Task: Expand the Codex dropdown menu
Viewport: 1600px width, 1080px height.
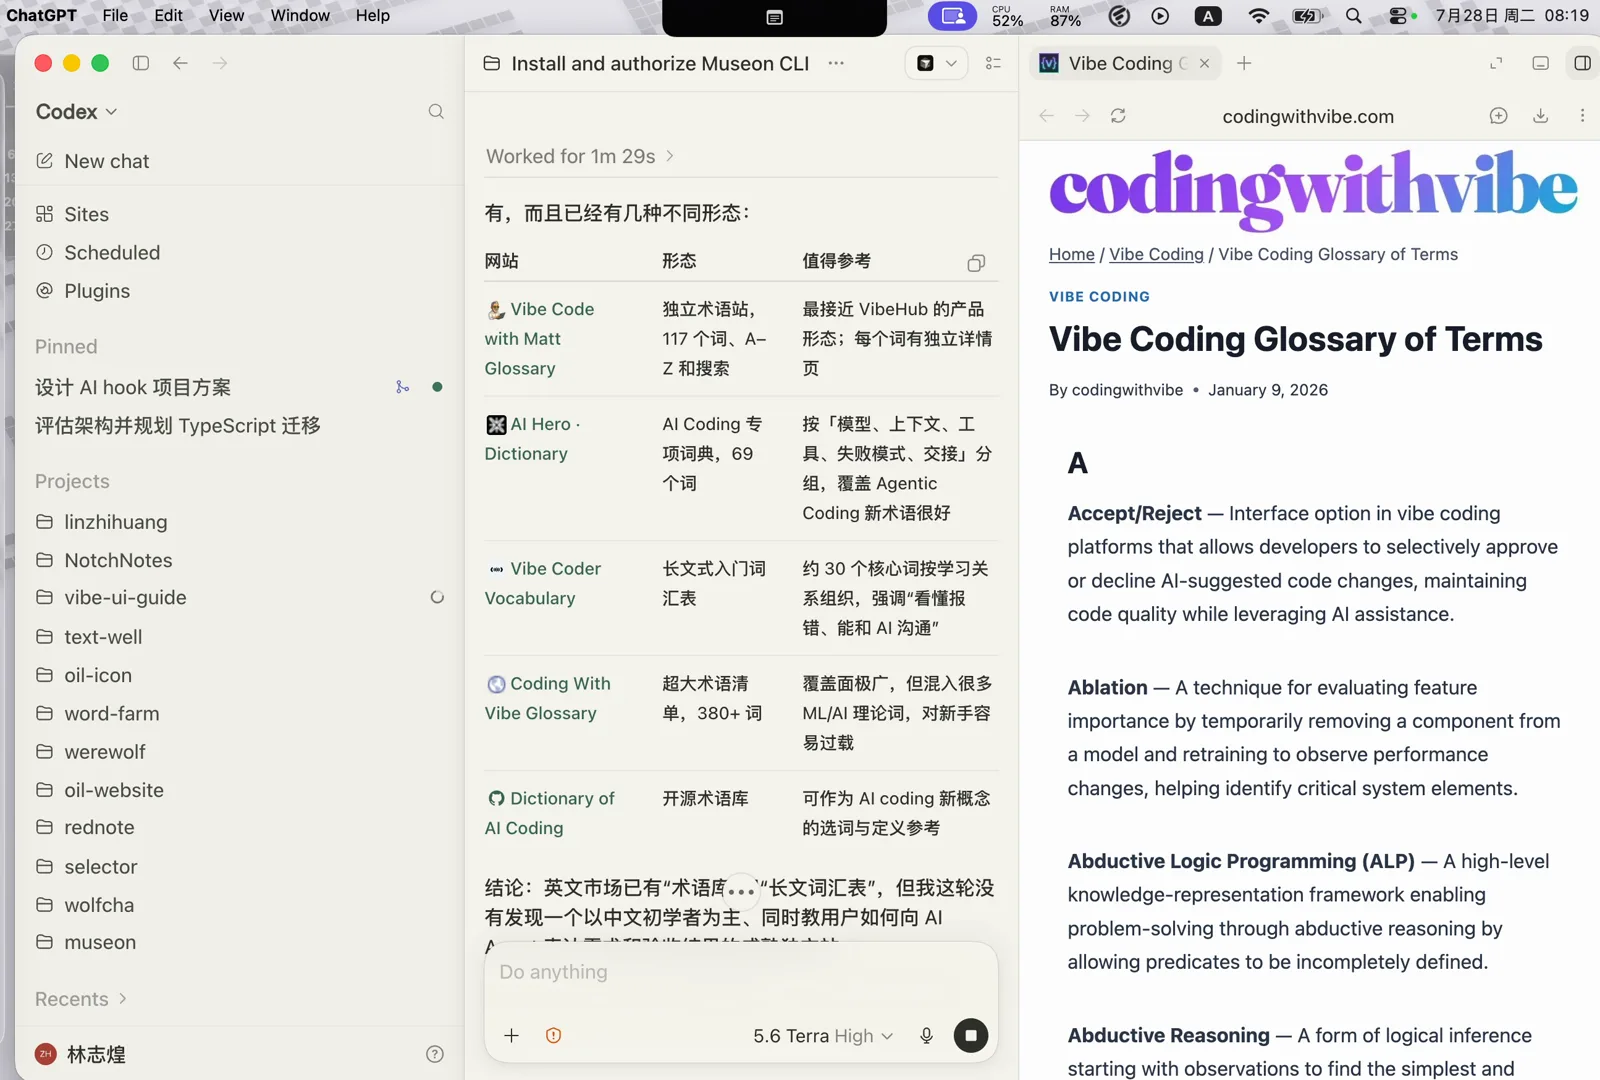Action: pyautogui.click(x=77, y=111)
